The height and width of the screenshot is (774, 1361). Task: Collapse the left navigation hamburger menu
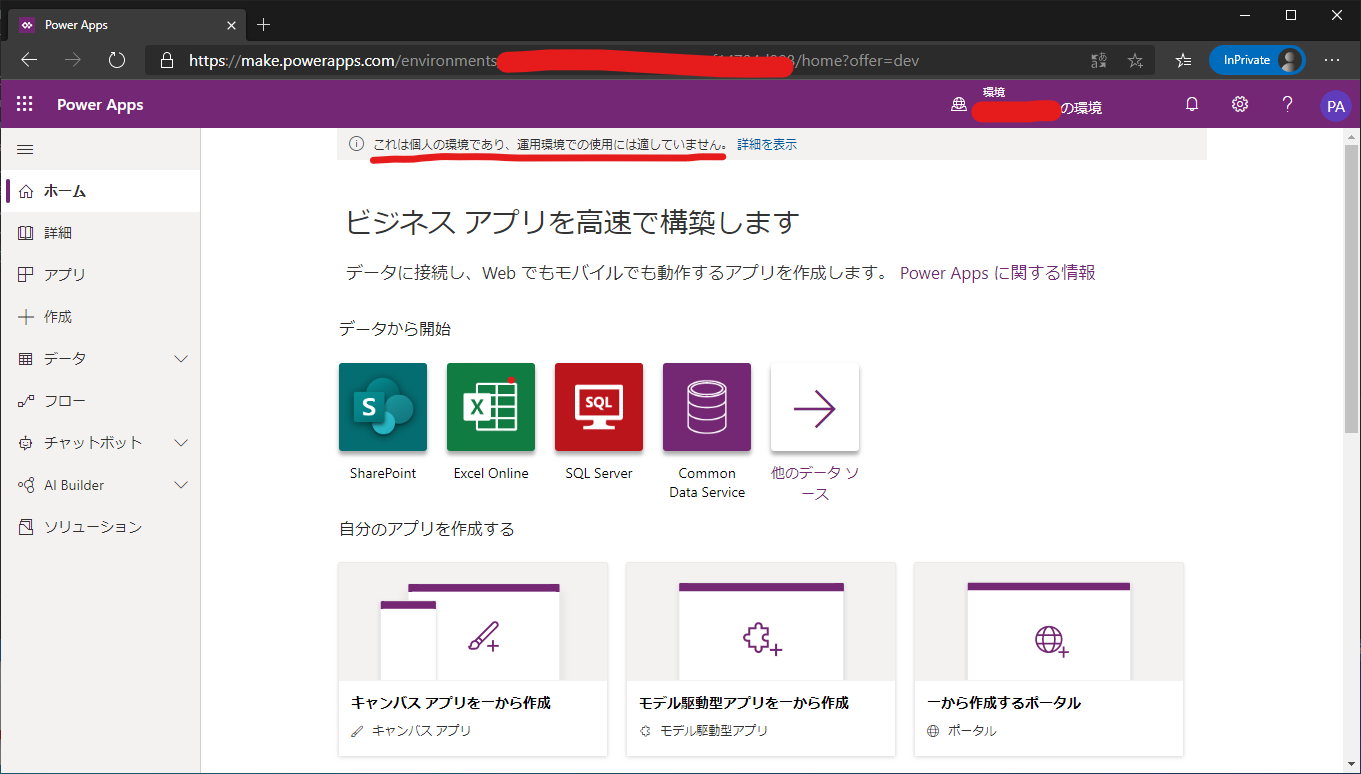coord(26,149)
